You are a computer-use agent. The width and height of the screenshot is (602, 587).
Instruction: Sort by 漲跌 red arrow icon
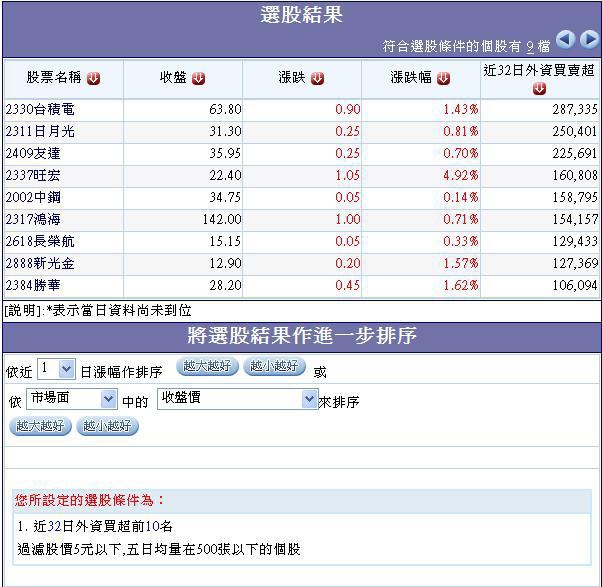coord(317,79)
